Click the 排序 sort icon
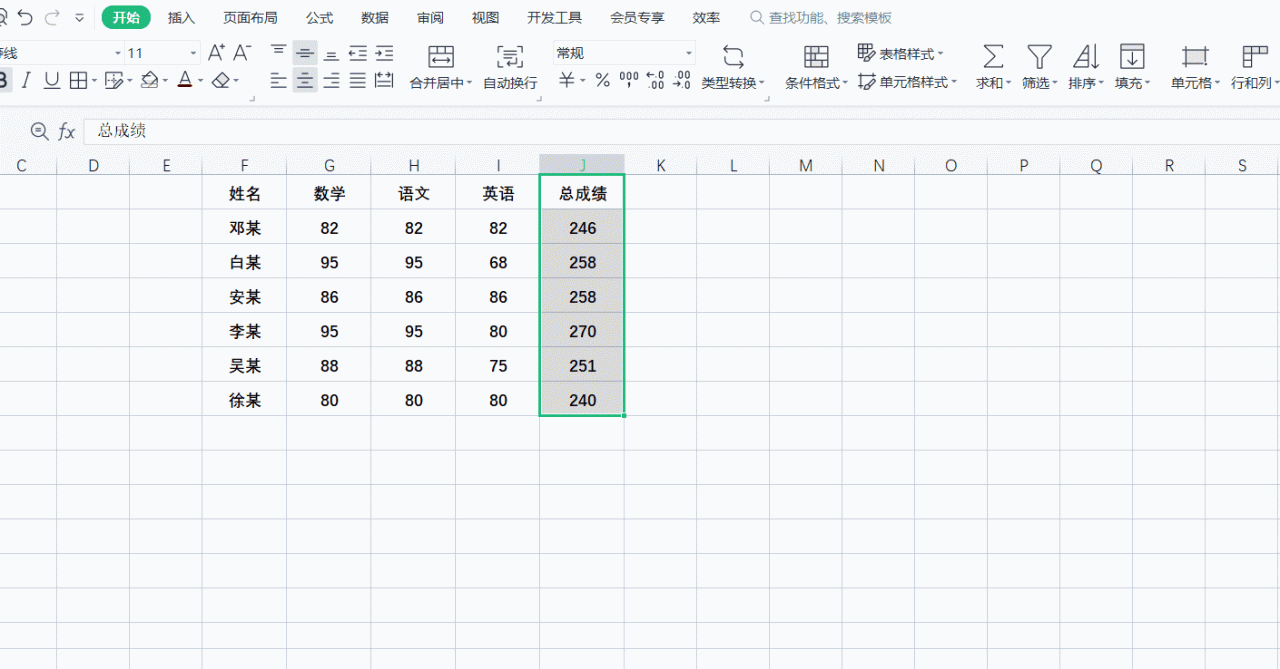 tap(1086, 57)
